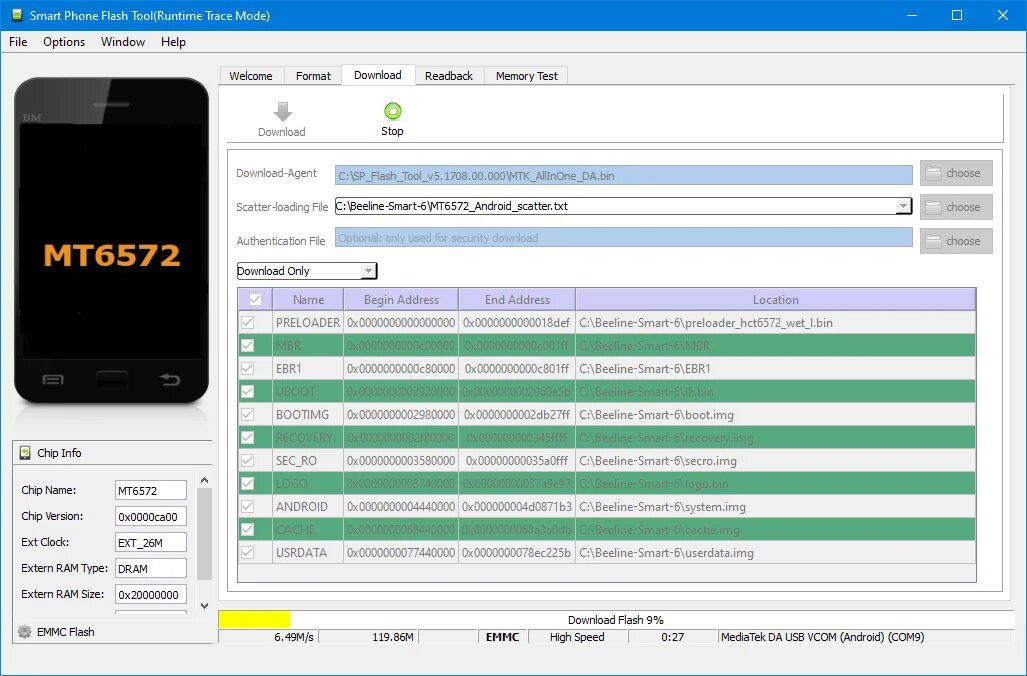1027x676 pixels.
Task: Toggle the EBR1 row checkbox
Action: [x=248, y=368]
